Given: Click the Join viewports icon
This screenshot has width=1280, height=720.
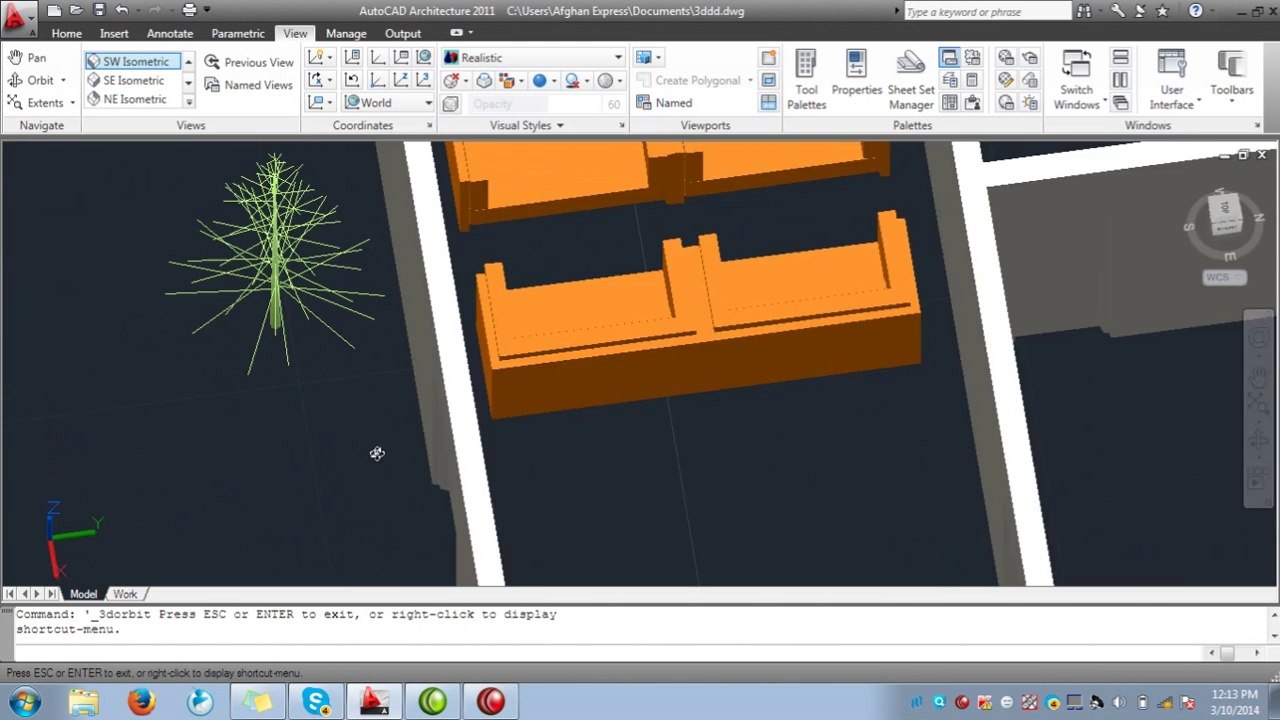Looking at the screenshot, I should pyautogui.click(x=768, y=103).
